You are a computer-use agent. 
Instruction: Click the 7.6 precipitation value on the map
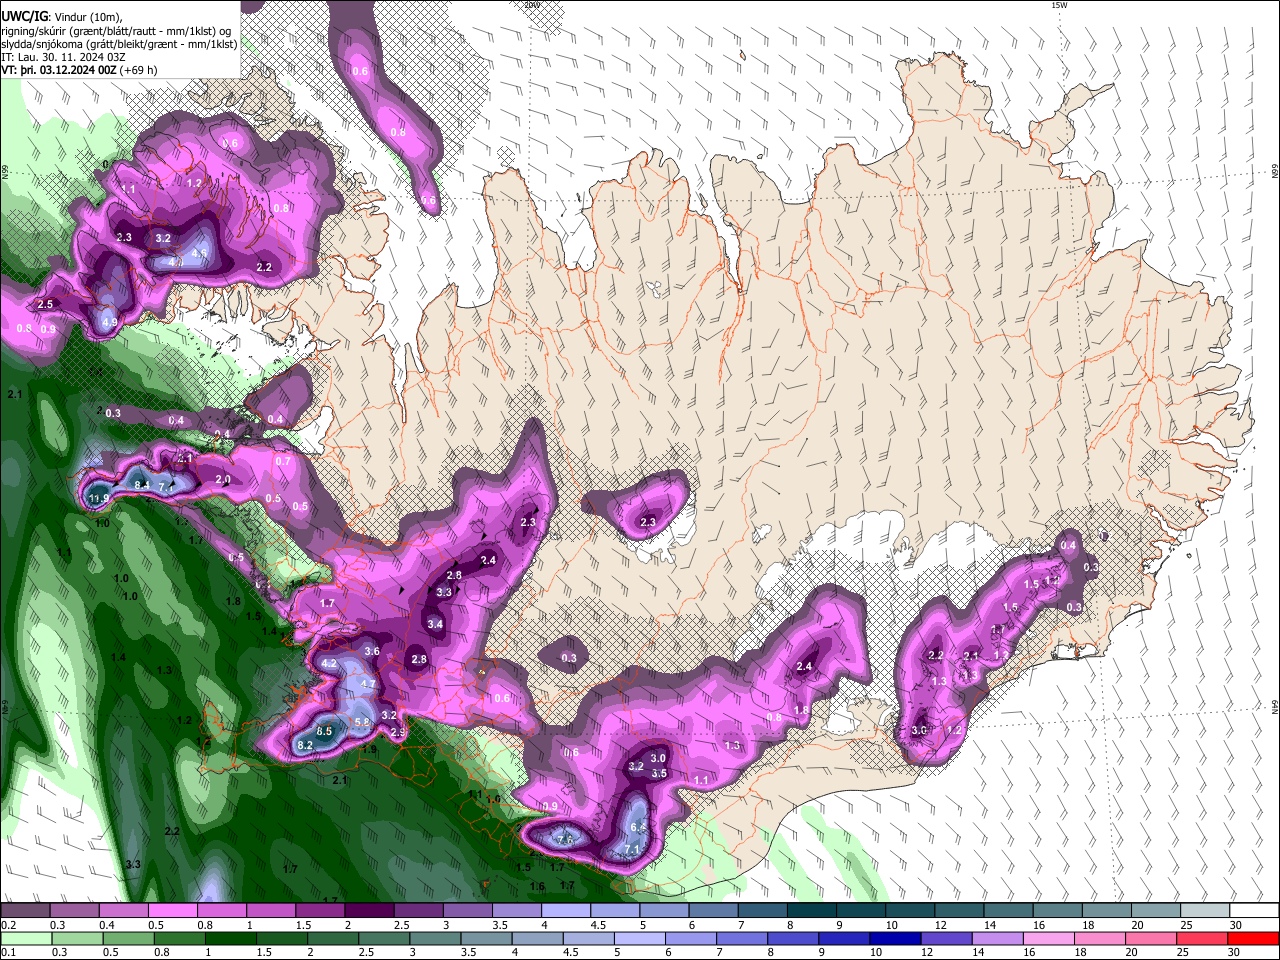(x=565, y=840)
